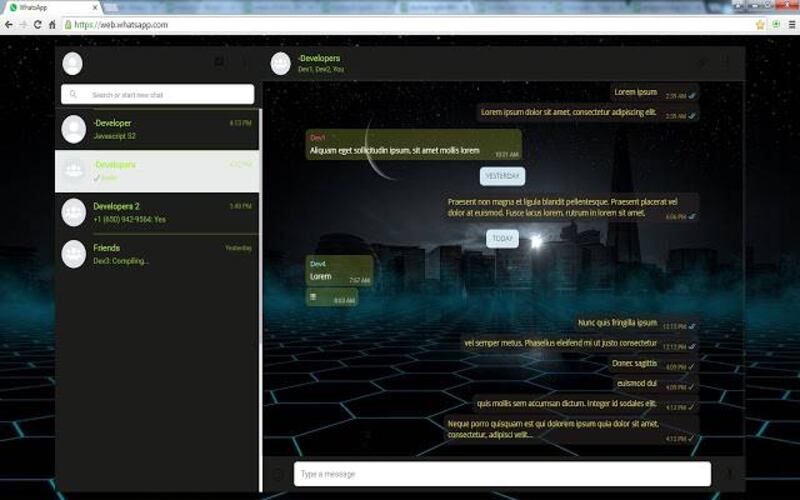Click the attach paperclip icon in chat header
This screenshot has width=800, height=500.
point(702,63)
